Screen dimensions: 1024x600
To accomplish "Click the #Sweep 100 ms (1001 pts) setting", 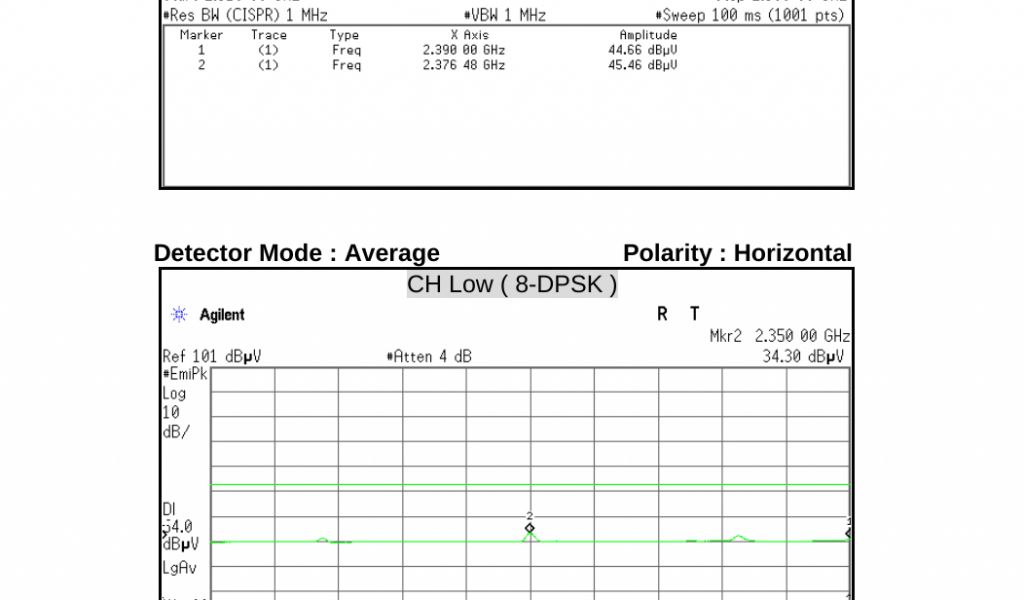I will click(750, 16).
